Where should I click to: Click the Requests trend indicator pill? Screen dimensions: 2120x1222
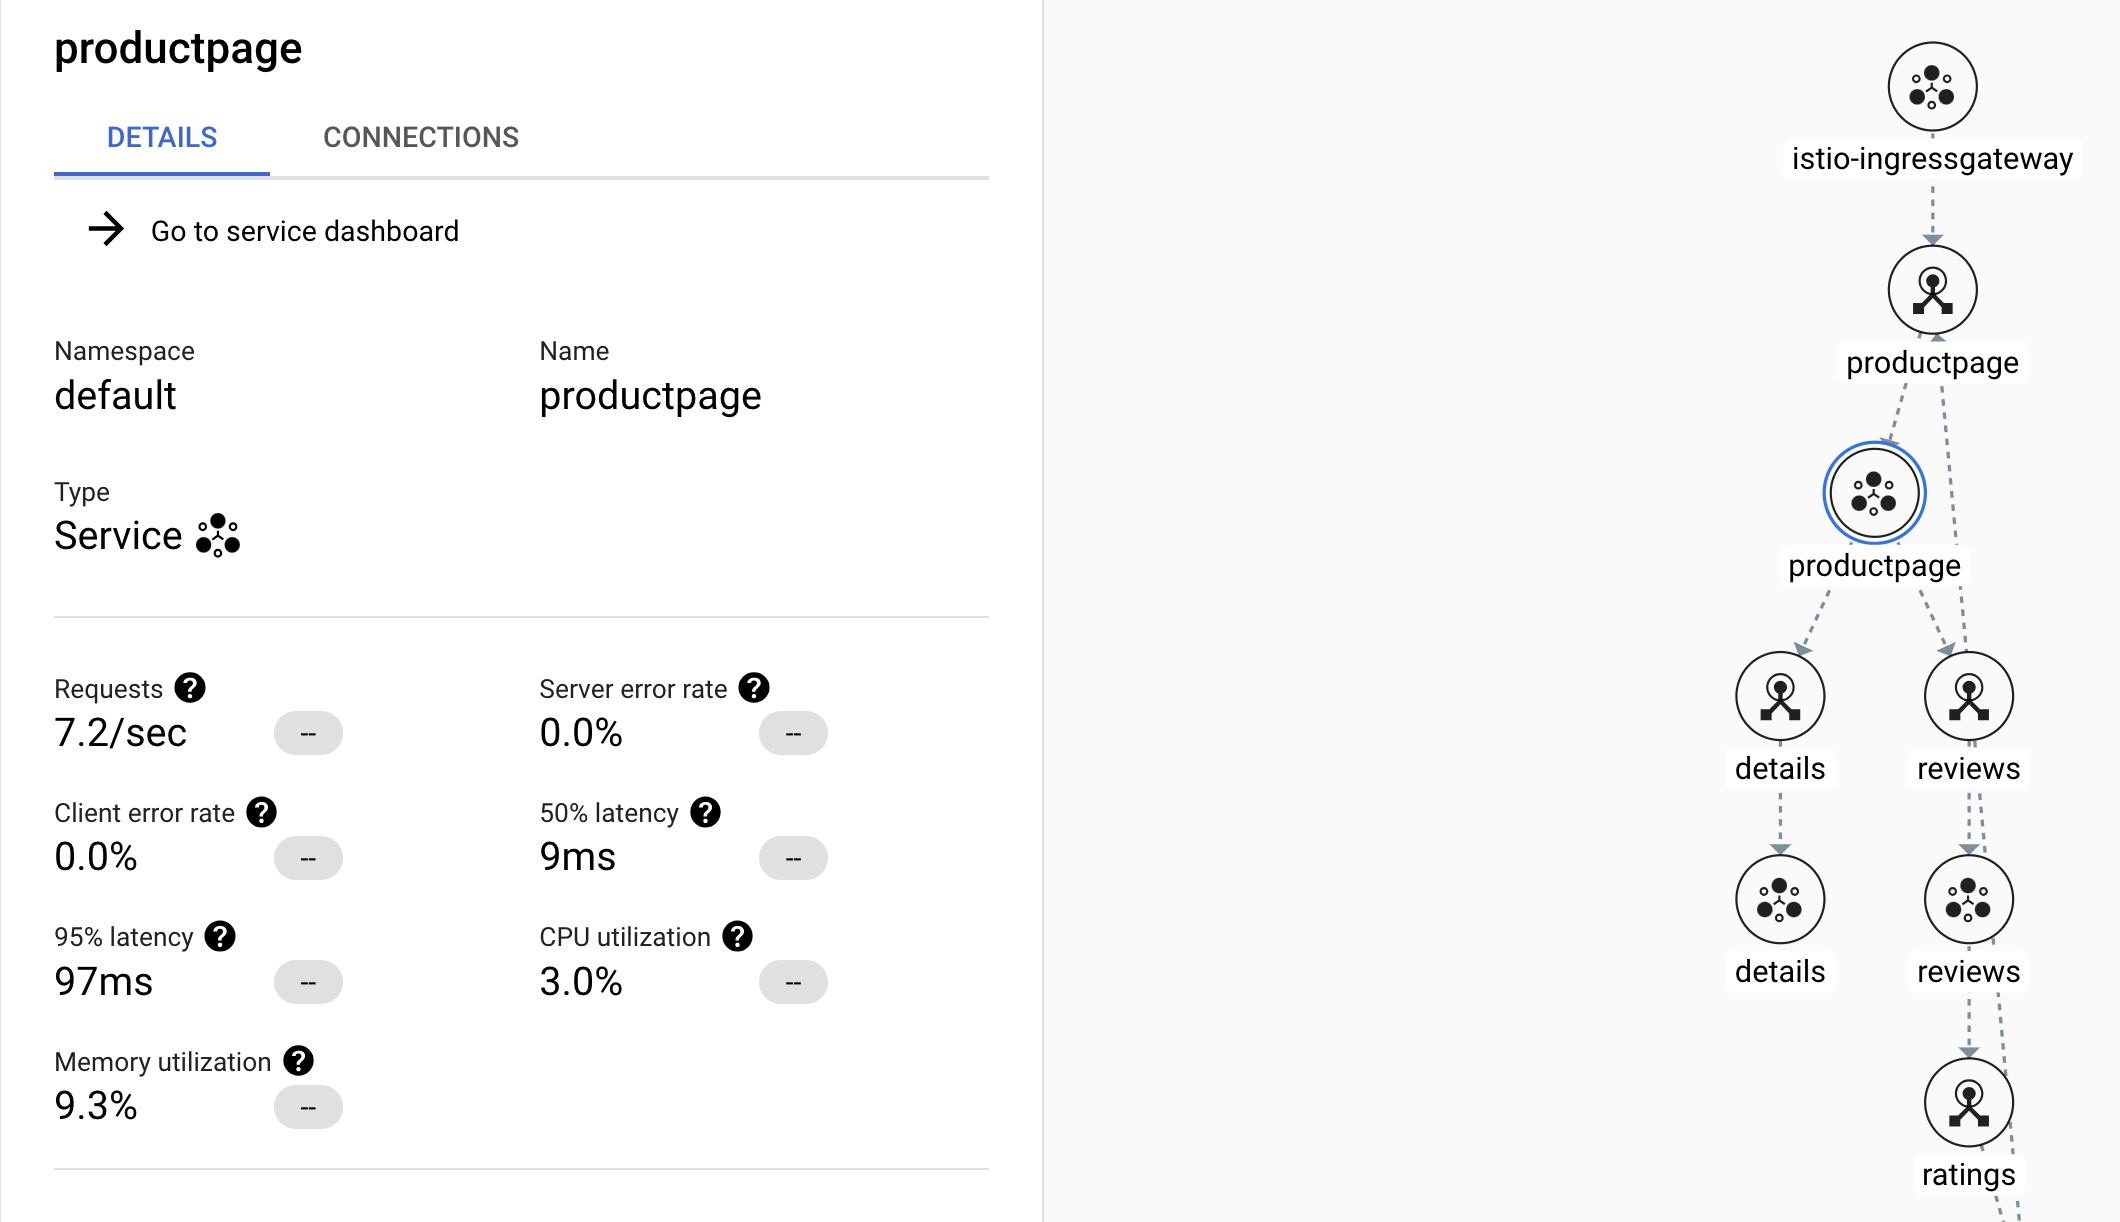tap(308, 733)
